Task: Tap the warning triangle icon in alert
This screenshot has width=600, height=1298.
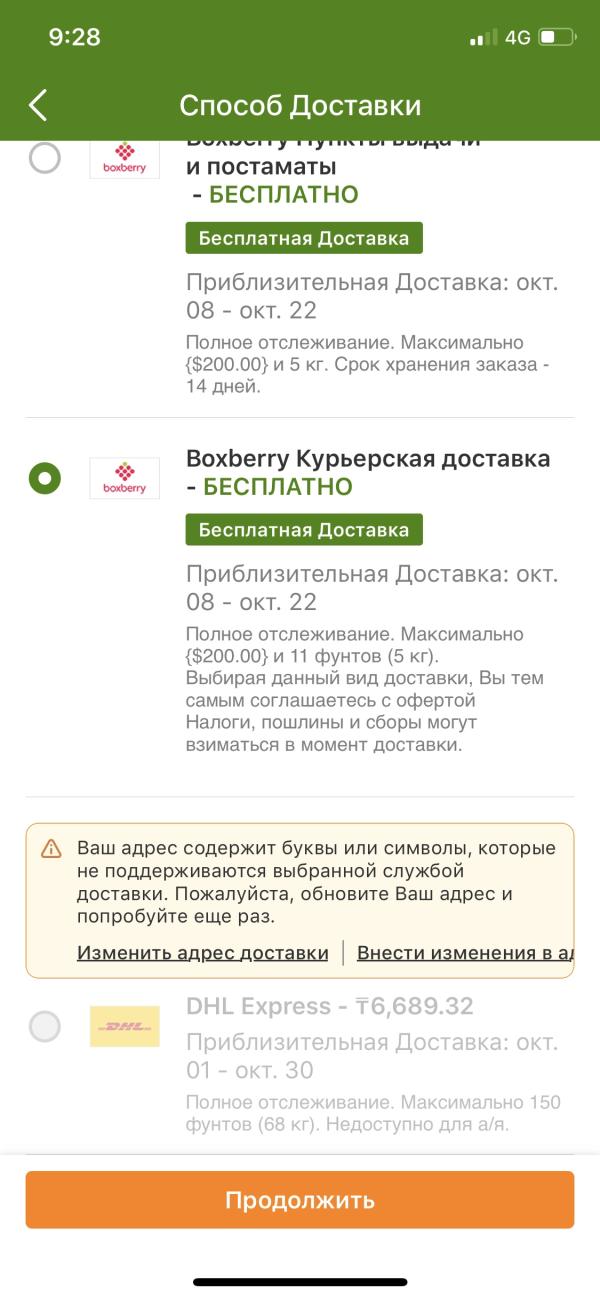Action: [x=51, y=849]
